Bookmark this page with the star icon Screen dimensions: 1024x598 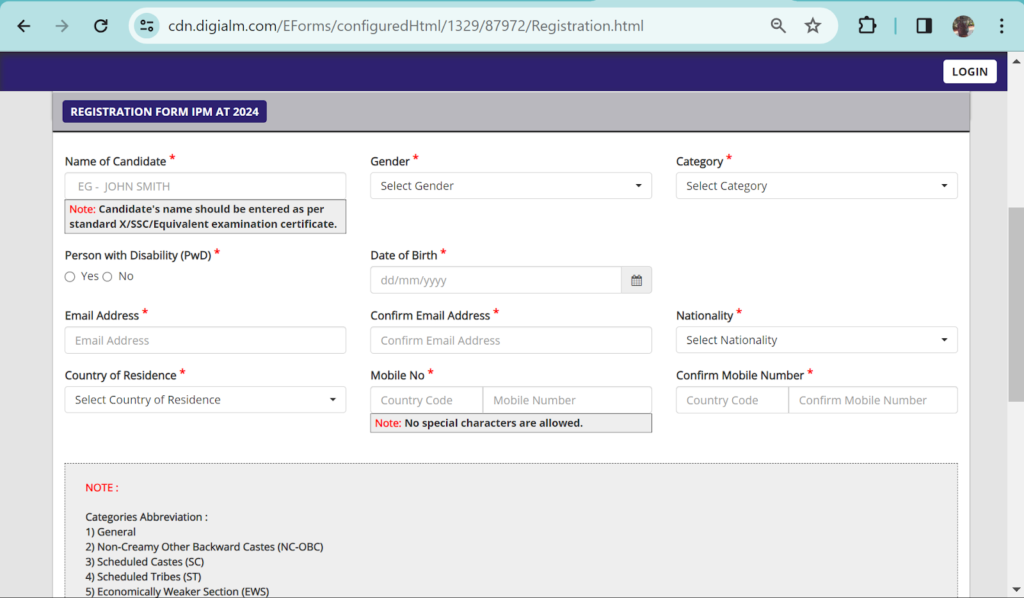point(812,26)
